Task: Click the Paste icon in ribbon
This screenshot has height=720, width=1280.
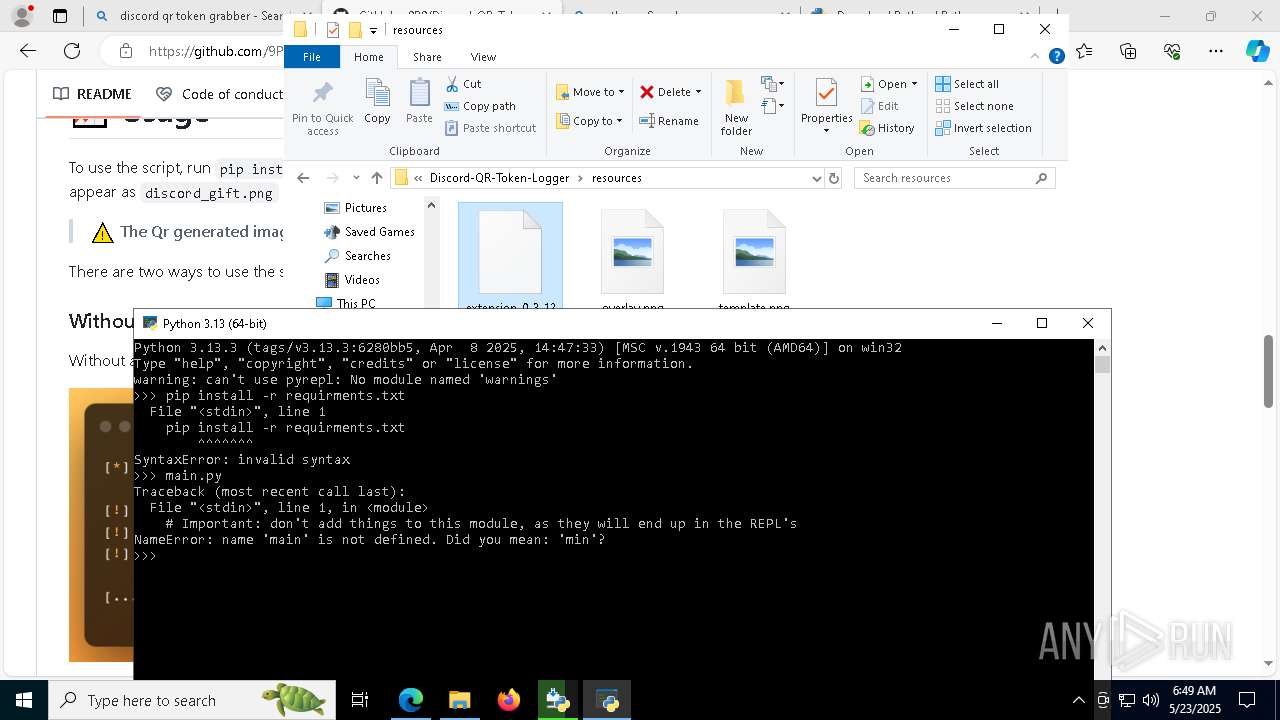Action: click(419, 101)
